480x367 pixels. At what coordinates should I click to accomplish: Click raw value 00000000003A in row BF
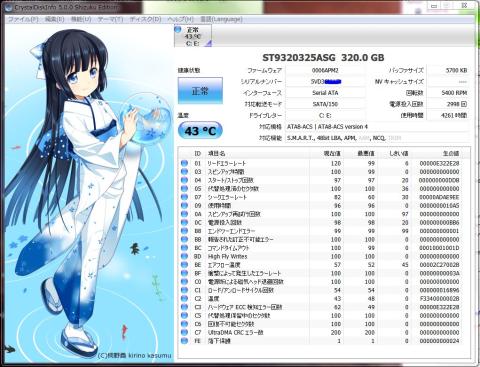pos(439,273)
